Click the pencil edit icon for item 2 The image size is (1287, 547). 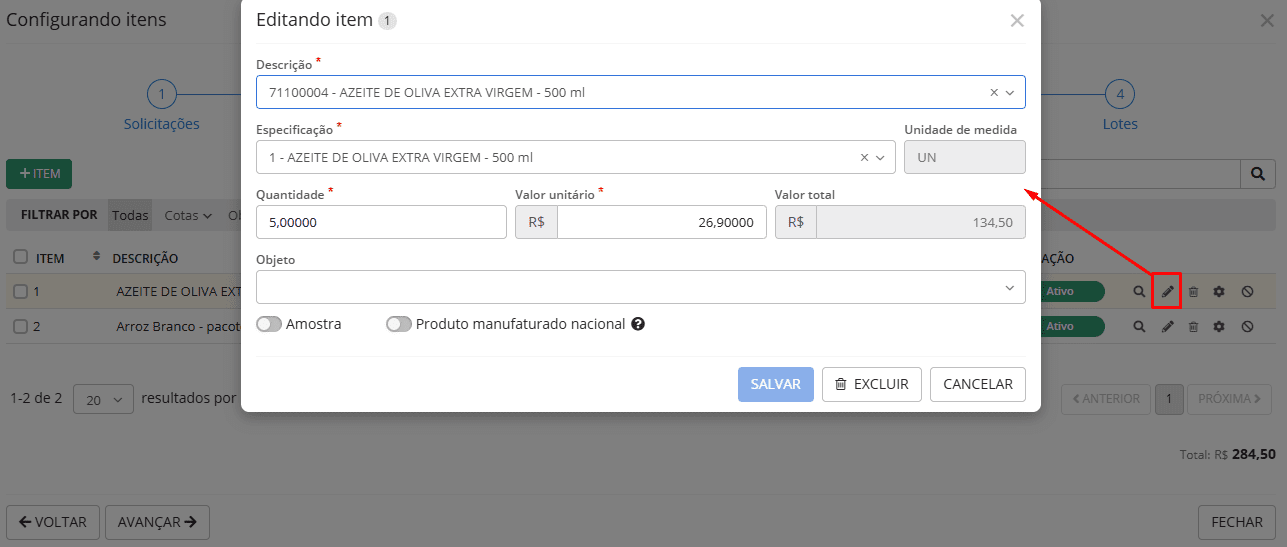pyautogui.click(x=1167, y=327)
